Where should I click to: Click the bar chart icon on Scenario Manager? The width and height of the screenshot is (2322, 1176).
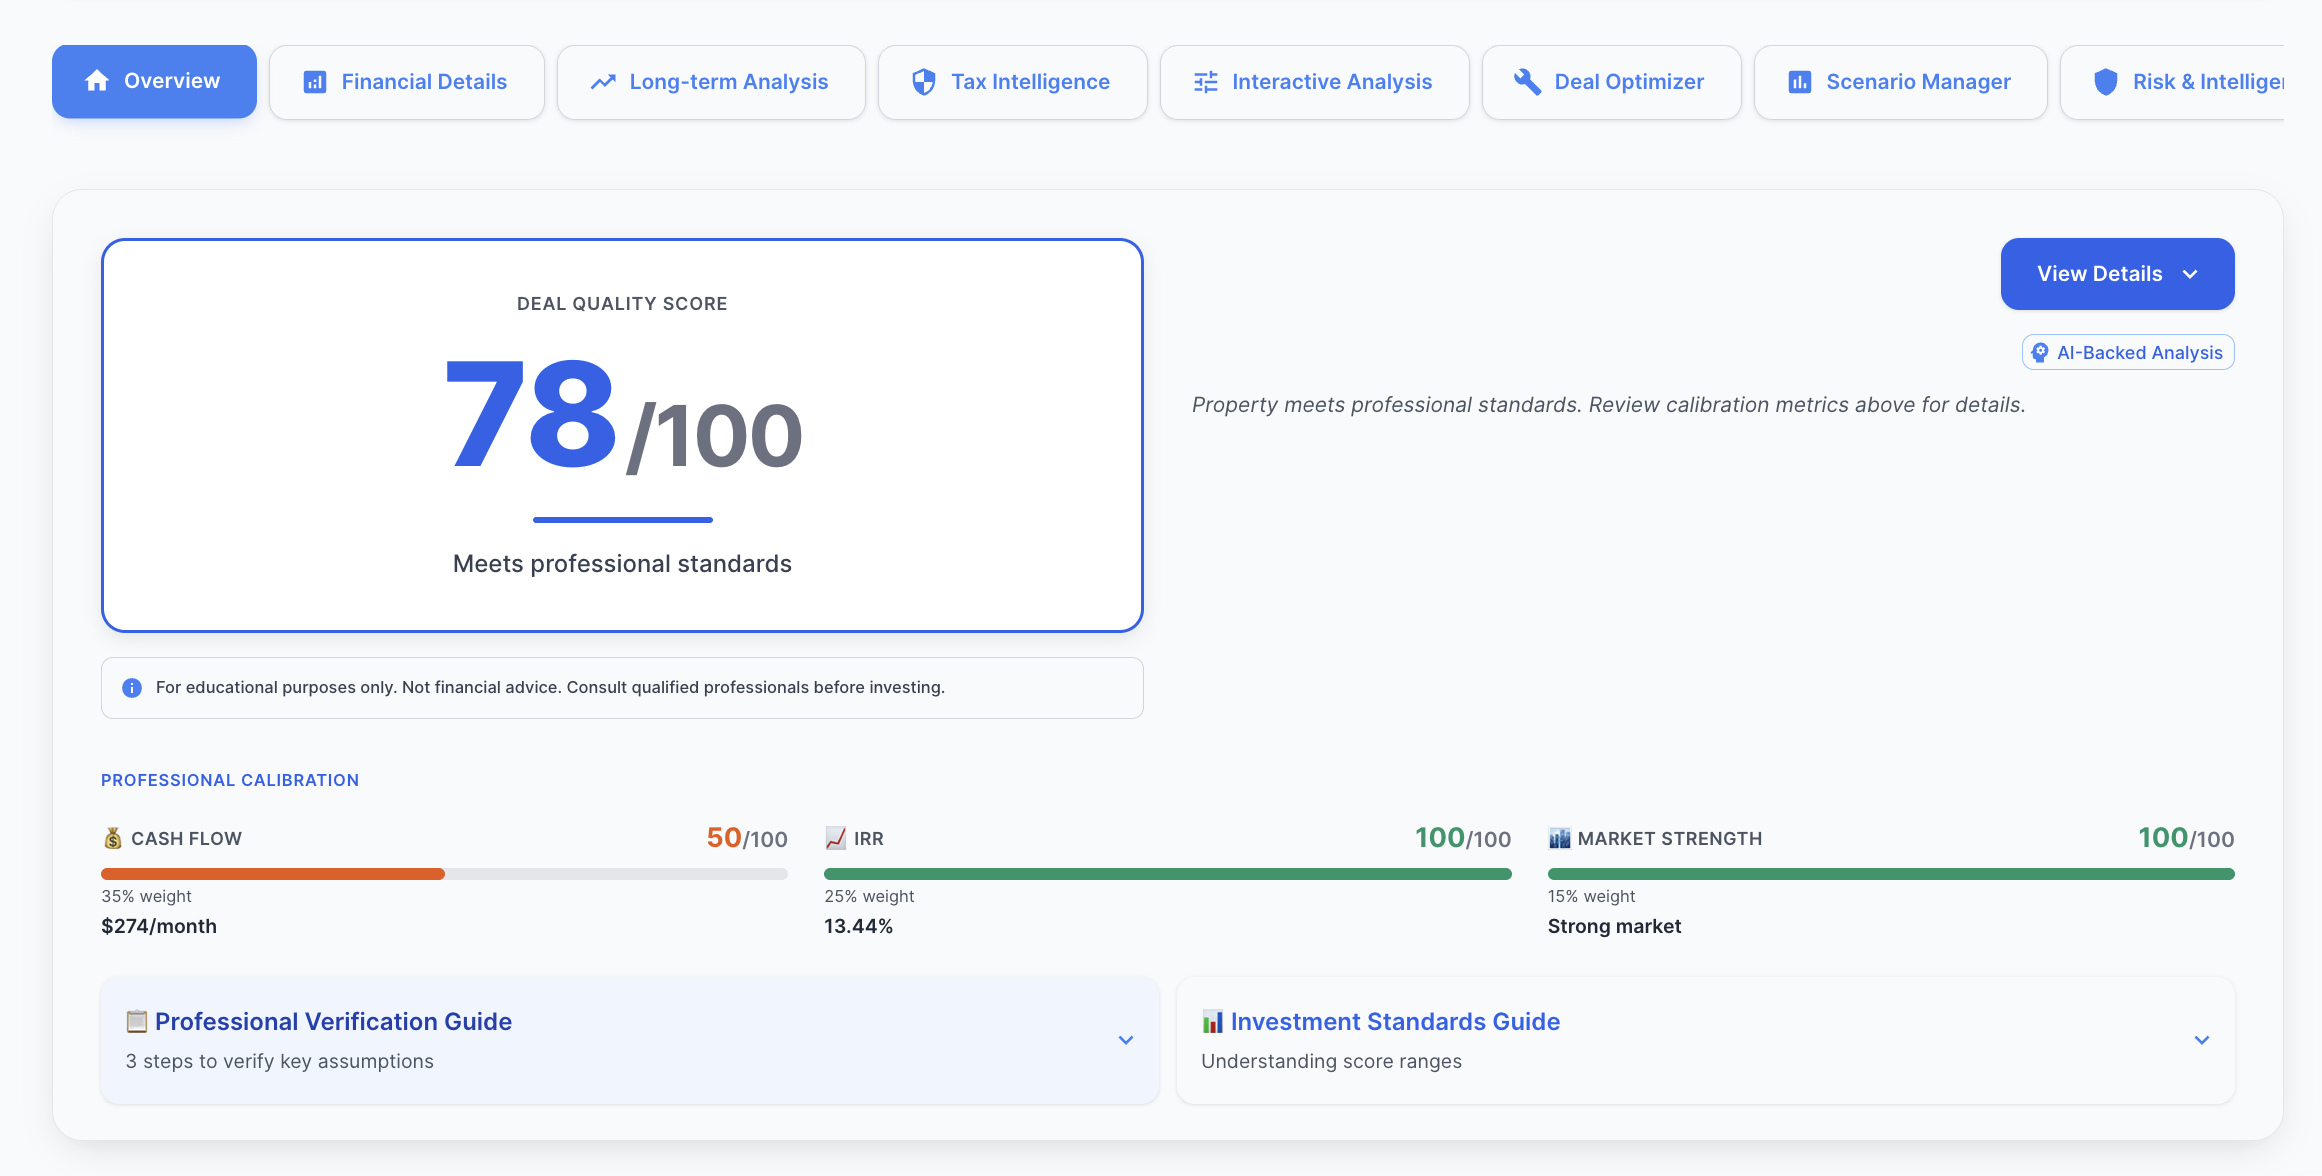click(x=1800, y=82)
